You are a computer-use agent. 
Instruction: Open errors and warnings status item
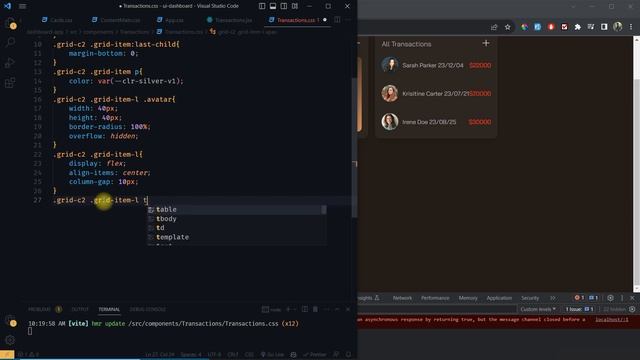coord(28,355)
